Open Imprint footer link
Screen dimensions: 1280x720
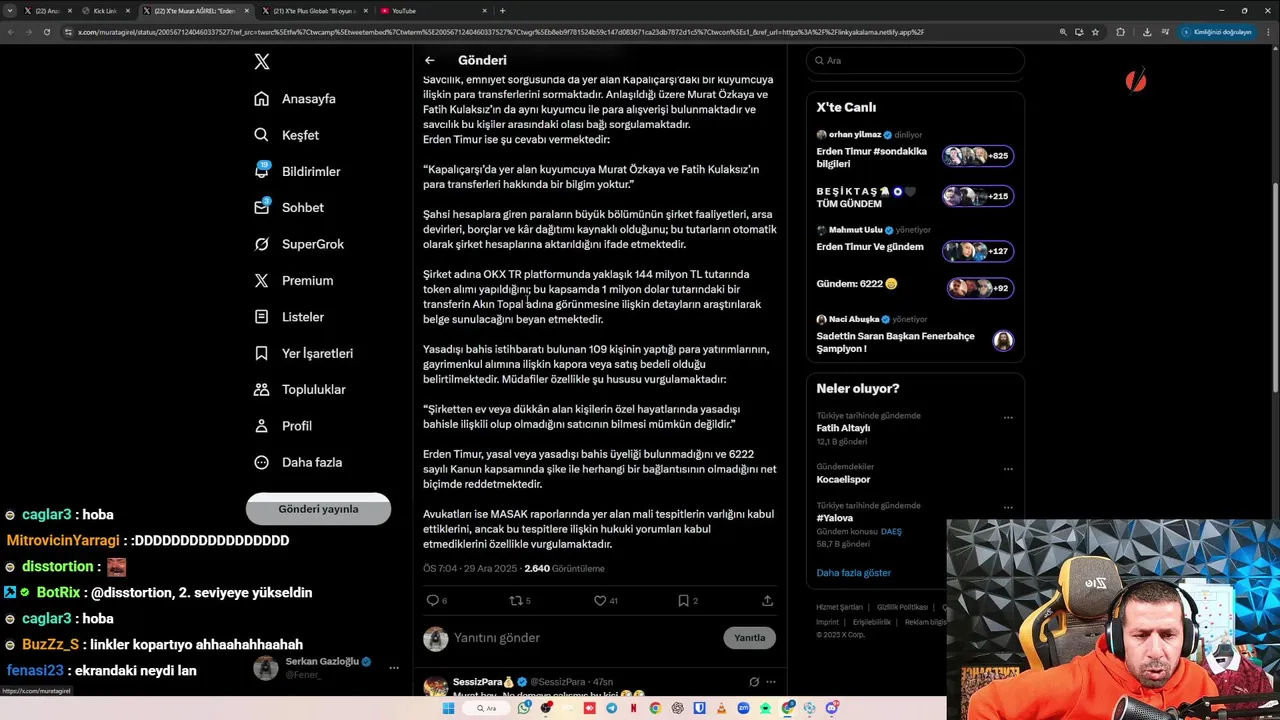pyautogui.click(x=827, y=622)
